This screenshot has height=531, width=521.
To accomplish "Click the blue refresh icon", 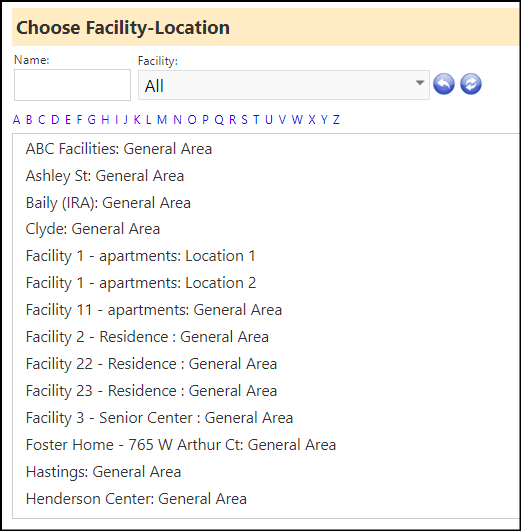I will [x=471, y=84].
